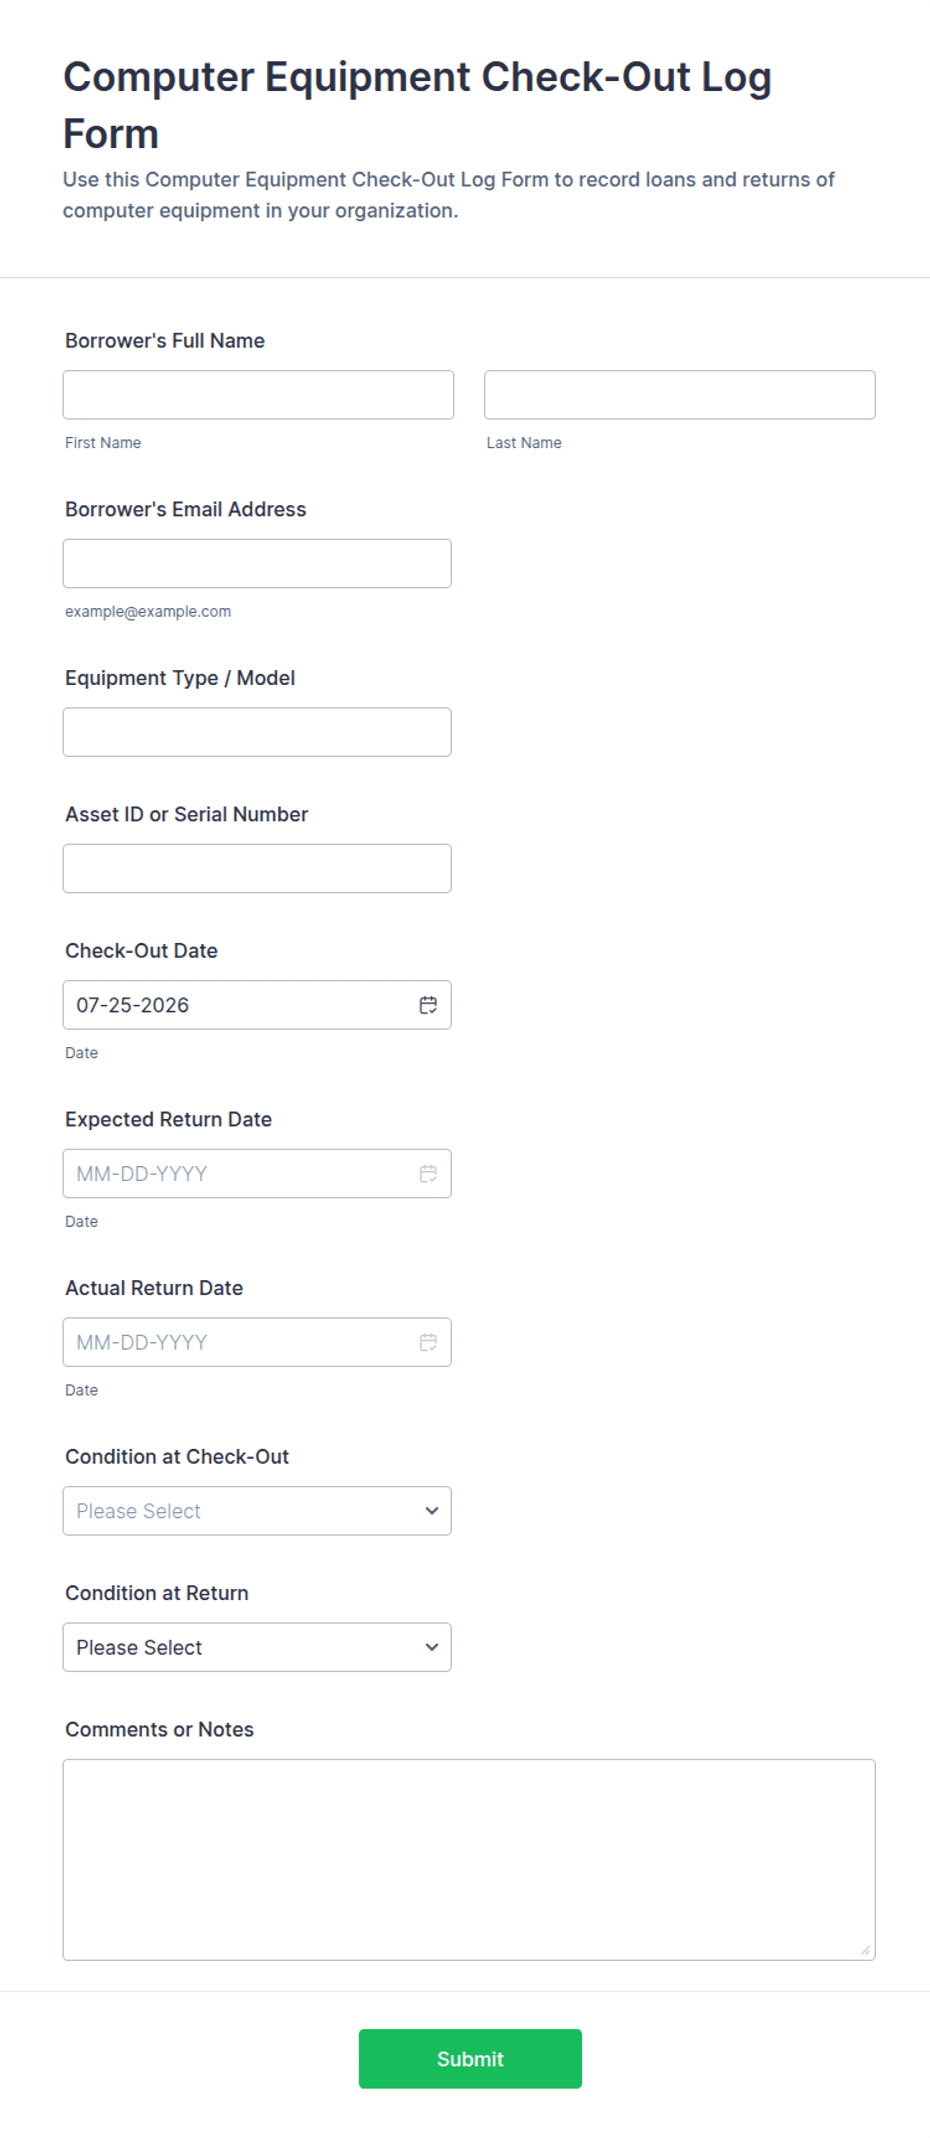The height and width of the screenshot is (2138, 930).
Task: Click the Borrower's Full Name label
Action: [x=165, y=341]
